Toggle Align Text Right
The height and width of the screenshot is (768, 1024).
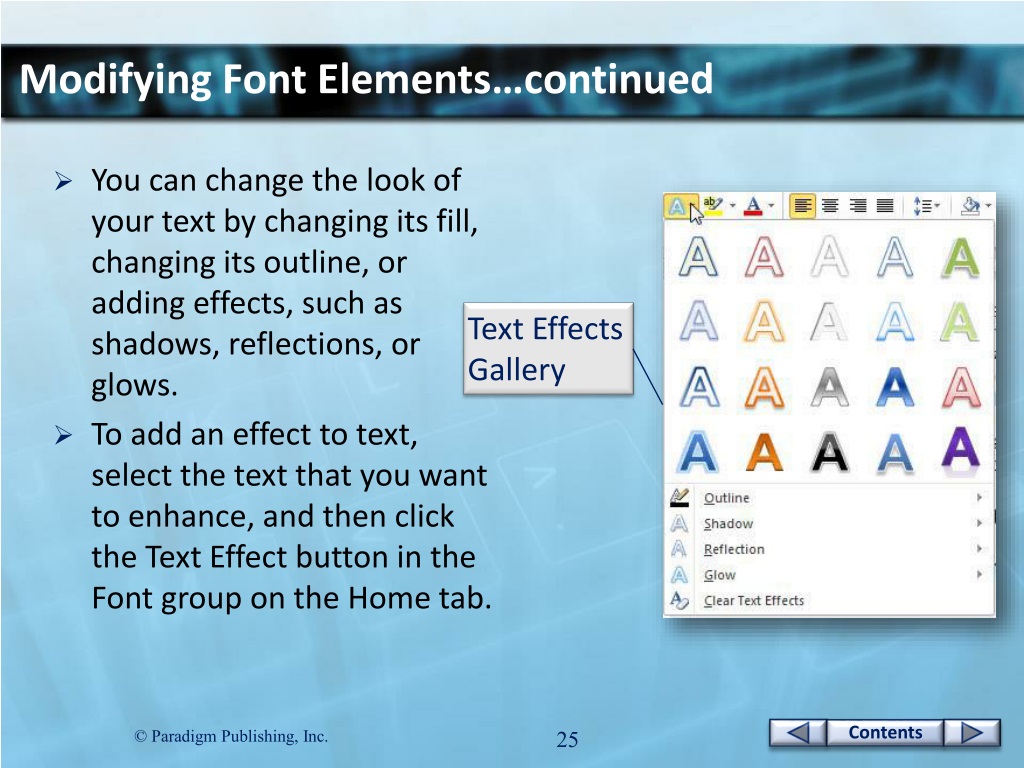click(x=857, y=206)
